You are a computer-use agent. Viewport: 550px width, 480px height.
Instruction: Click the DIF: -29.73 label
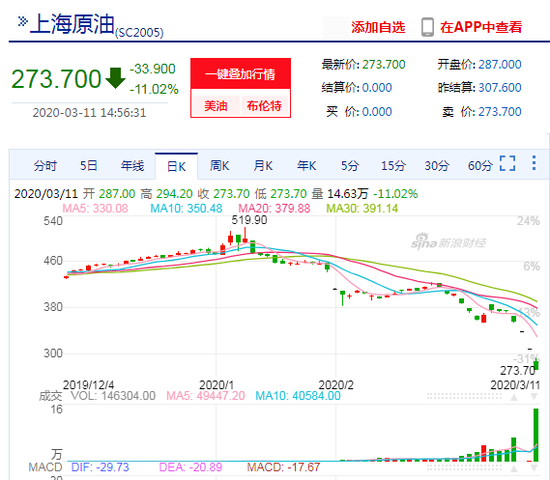(x=100, y=467)
